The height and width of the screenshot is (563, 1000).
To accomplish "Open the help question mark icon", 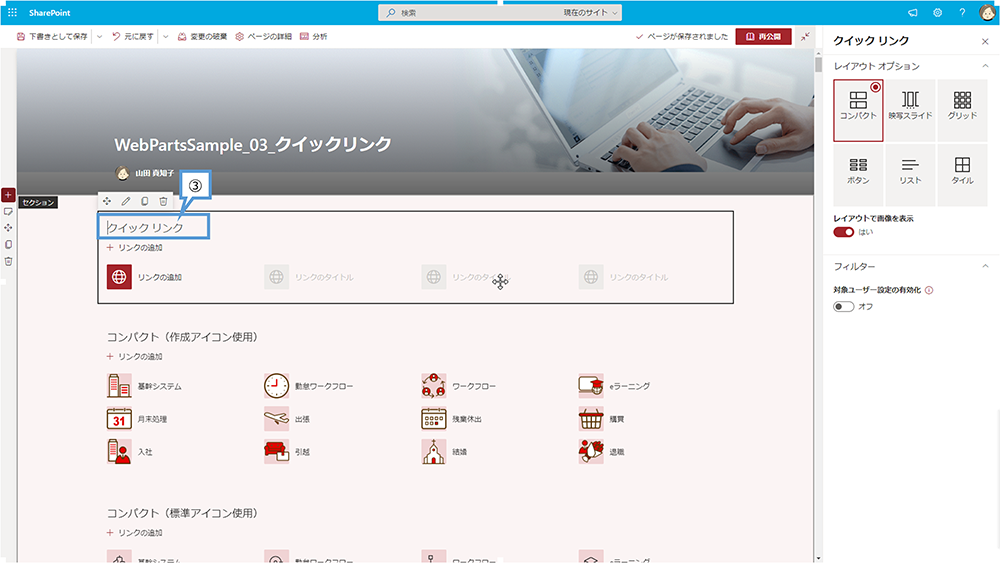I will click(x=962, y=12).
